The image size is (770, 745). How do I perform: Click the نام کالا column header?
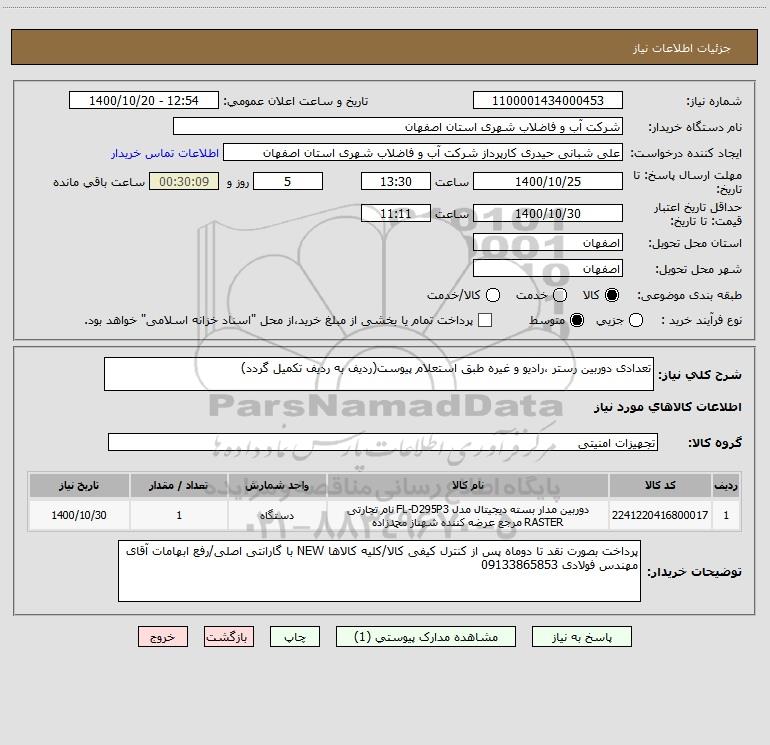pos(468,485)
